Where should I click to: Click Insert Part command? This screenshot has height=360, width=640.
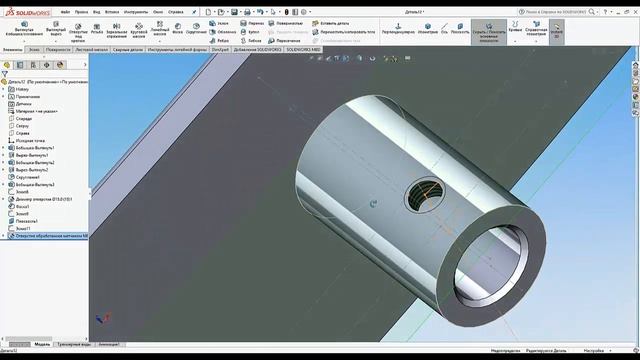pyautogui.click(x=331, y=23)
